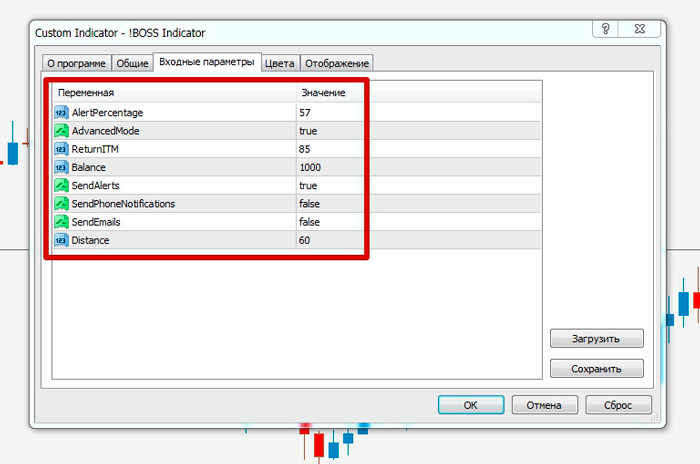
Task: Click the SendEmails boolean type icon
Action: click(62, 221)
